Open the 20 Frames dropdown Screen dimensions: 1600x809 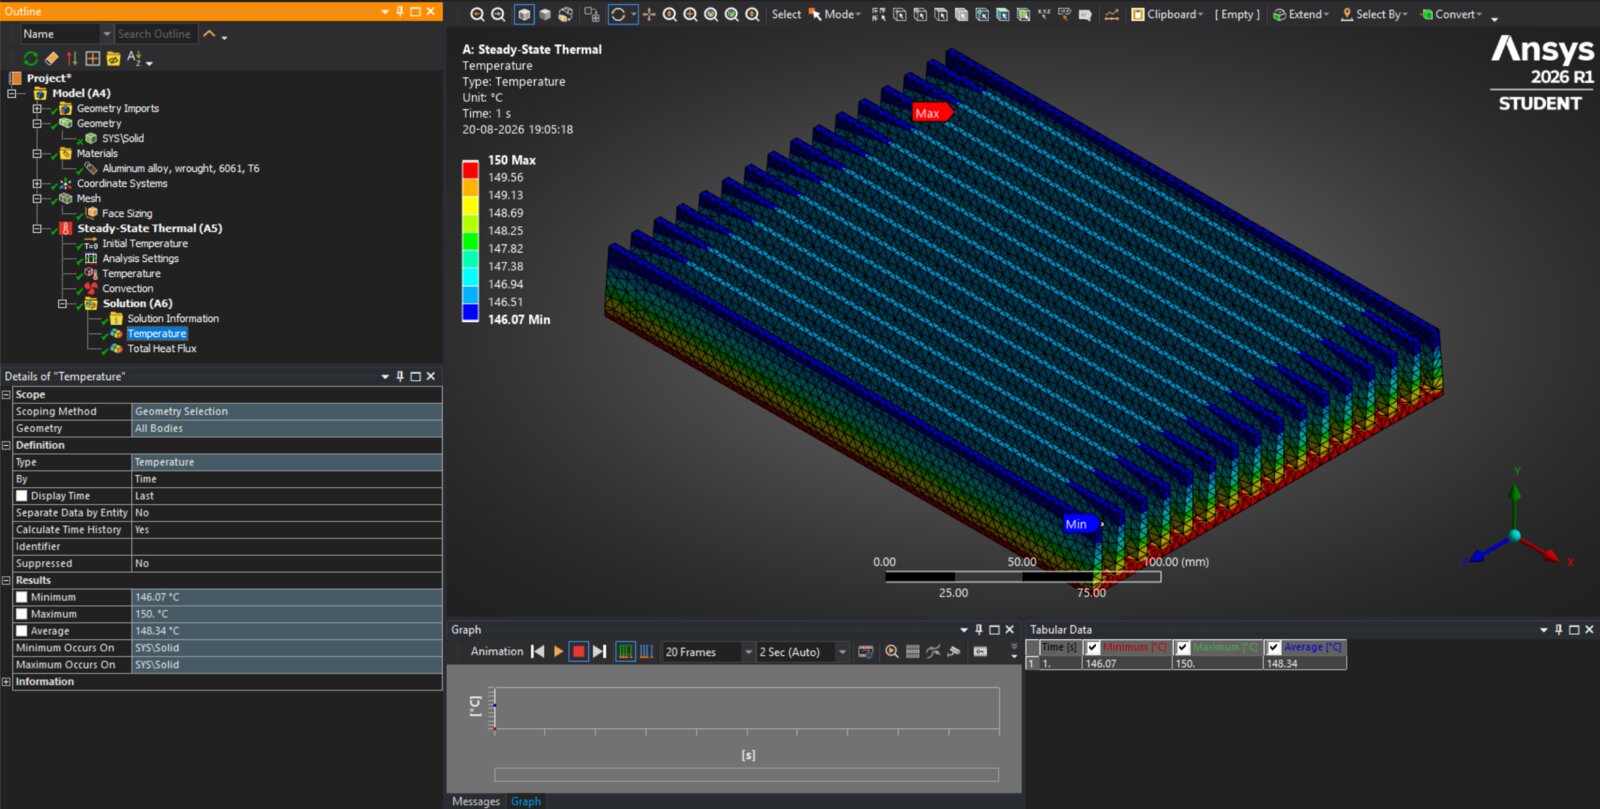point(748,652)
